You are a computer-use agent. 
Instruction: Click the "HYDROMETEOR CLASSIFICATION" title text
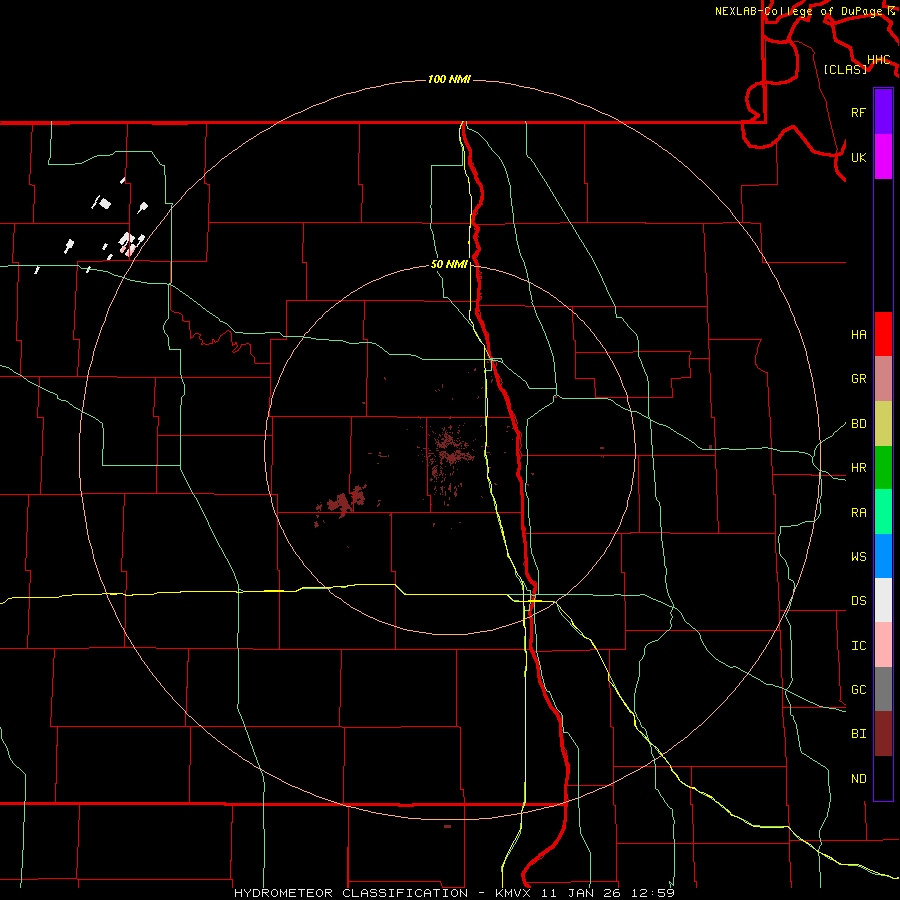[351, 893]
